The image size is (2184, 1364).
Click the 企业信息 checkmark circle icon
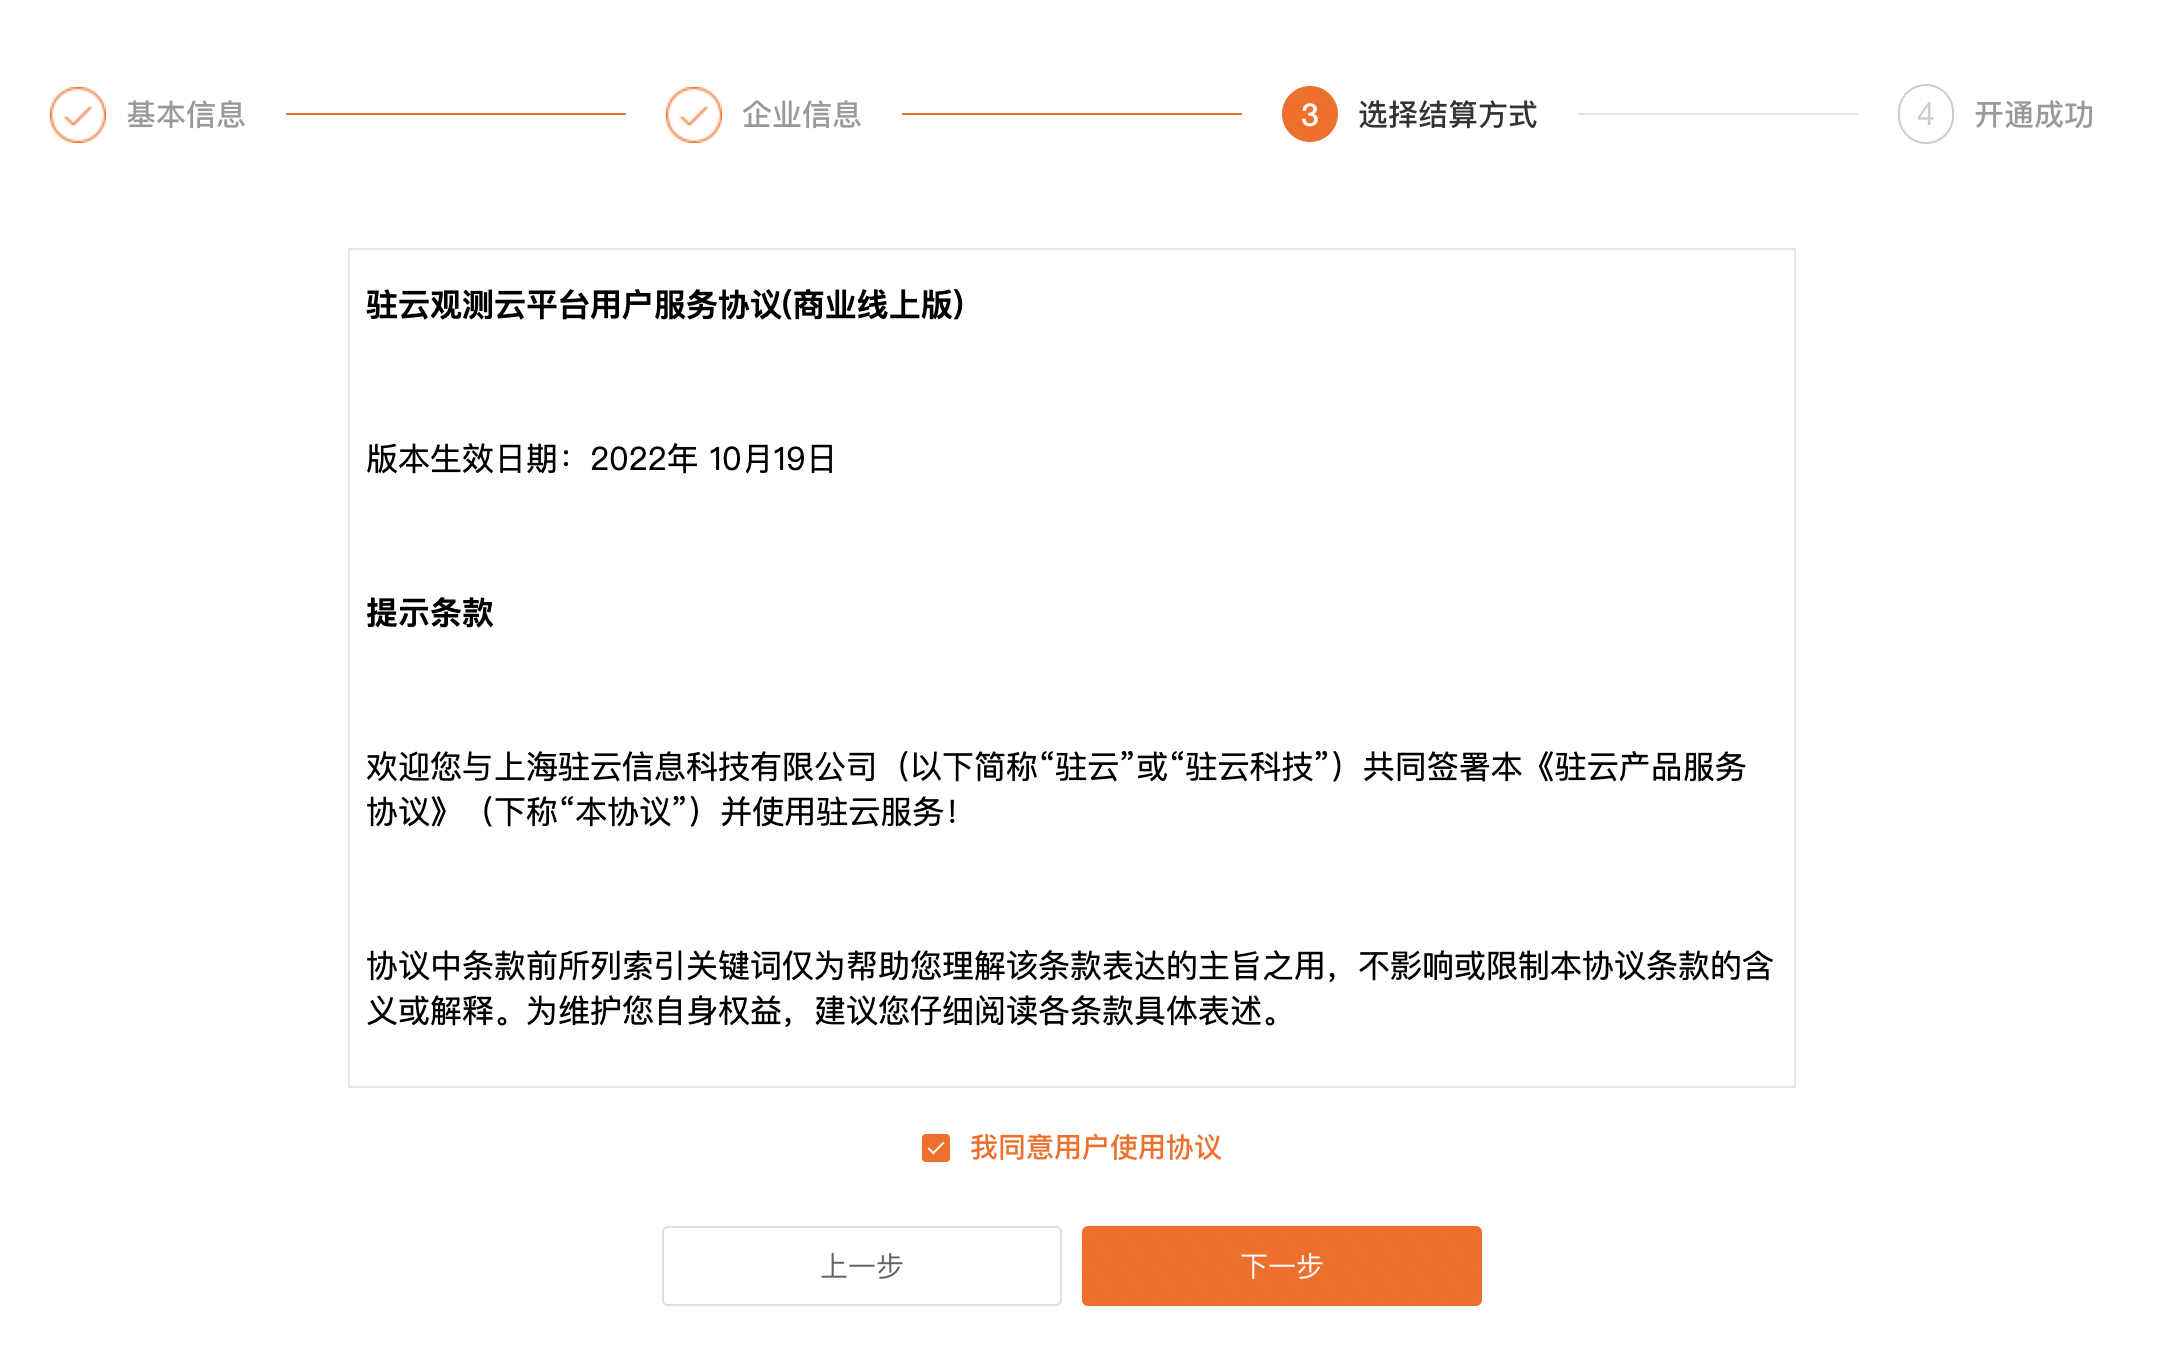694,115
